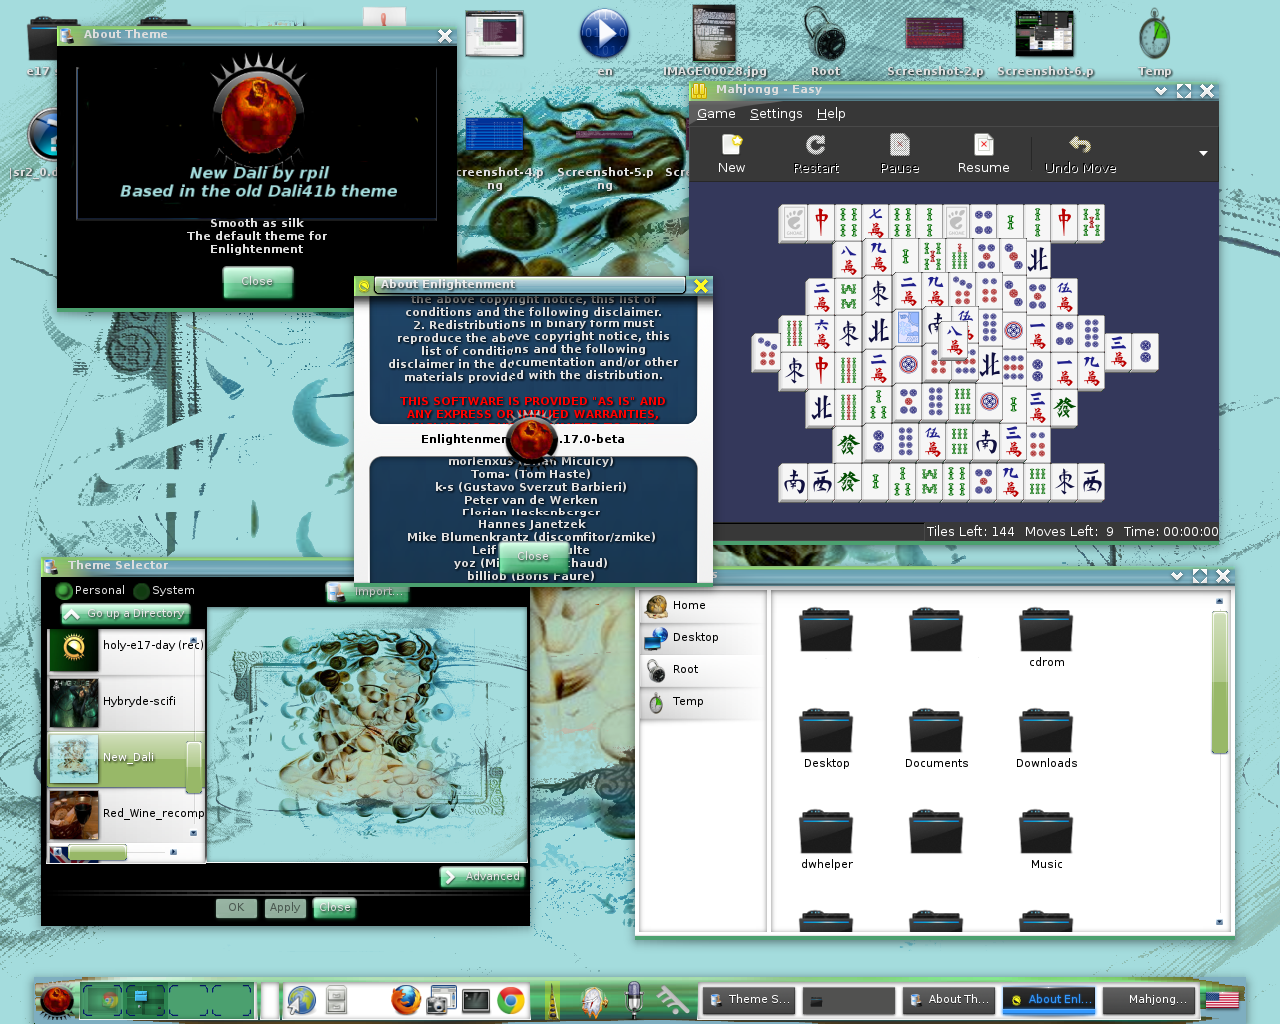This screenshot has height=1024, width=1280.
Task: Click the network signal icon on shelf
Action: point(673,999)
